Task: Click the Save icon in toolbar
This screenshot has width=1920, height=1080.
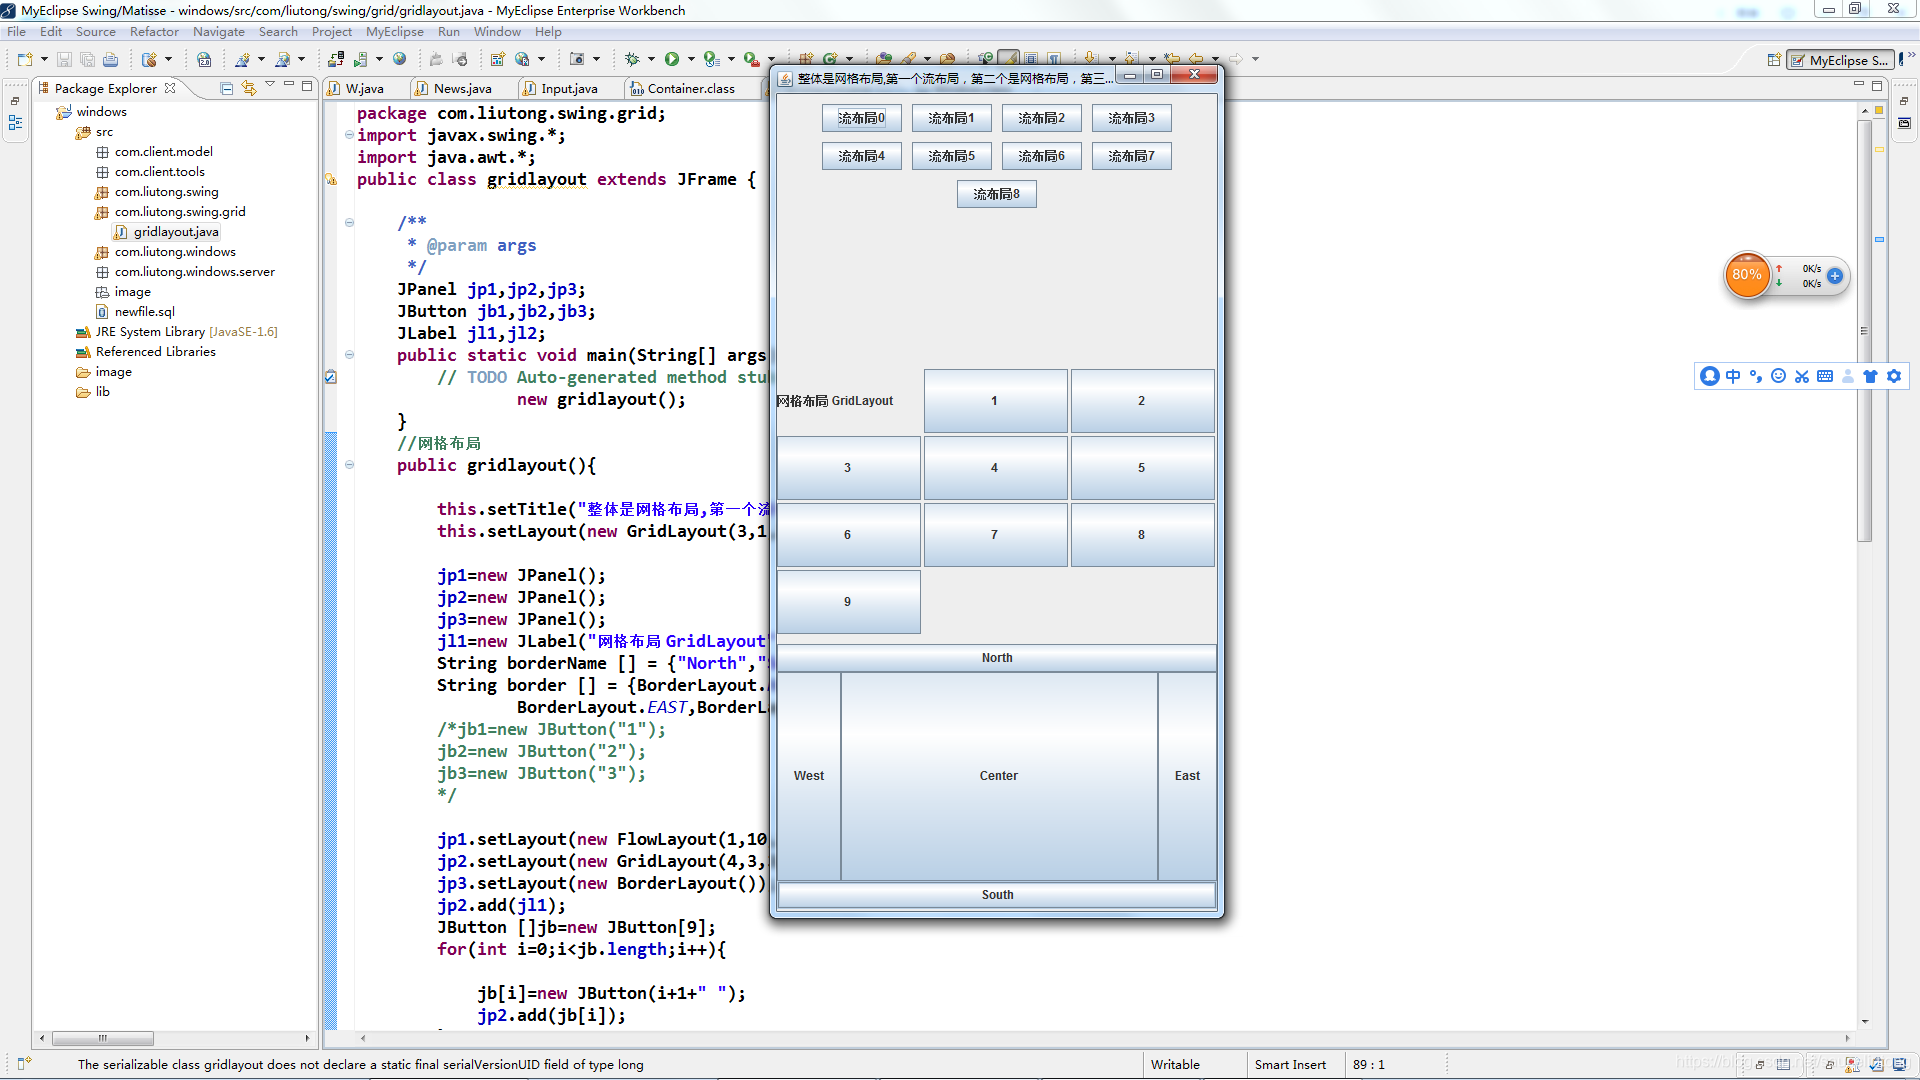Action: click(64, 59)
